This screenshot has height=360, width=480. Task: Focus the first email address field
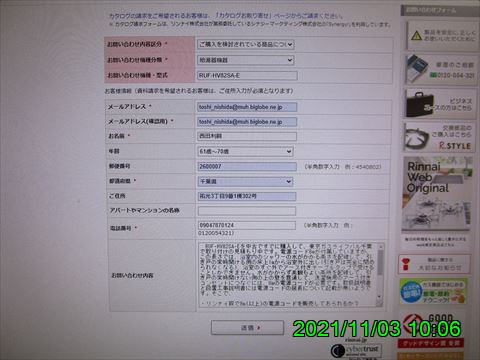[247, 107]
